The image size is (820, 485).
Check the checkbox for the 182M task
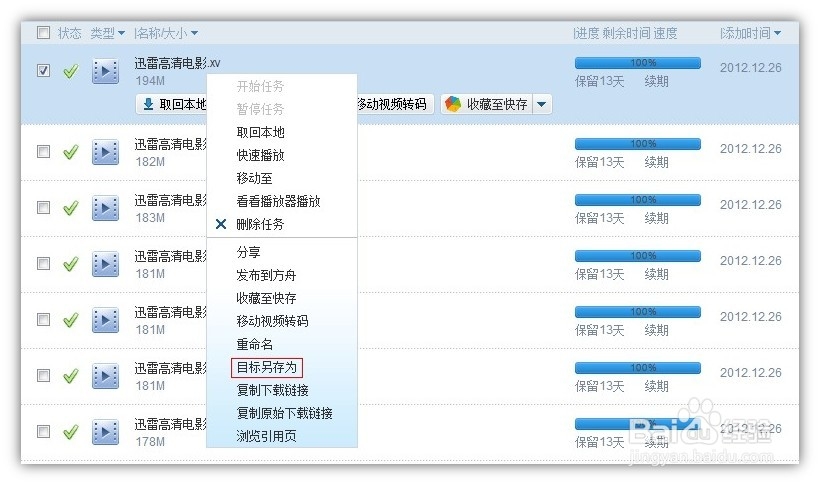[x=43, y=152]
